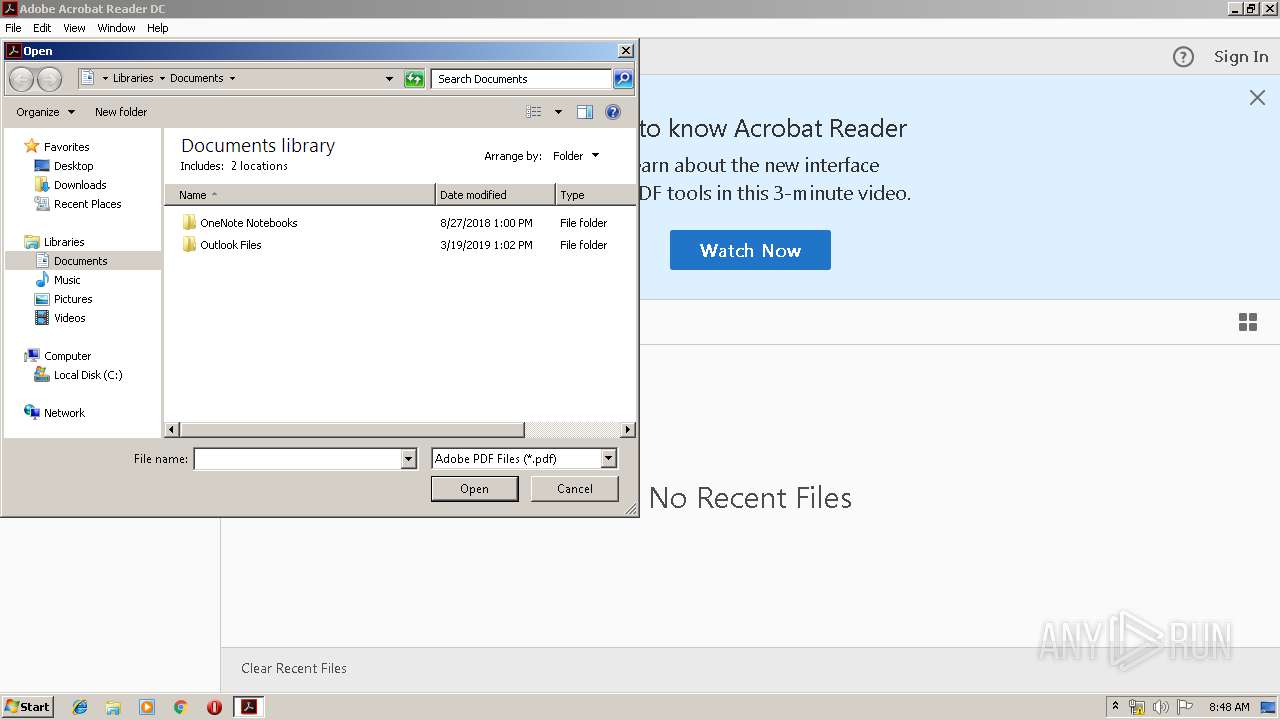Open Windows Explorer from taskbar
1280x720 pixels.
pos(113,707)
